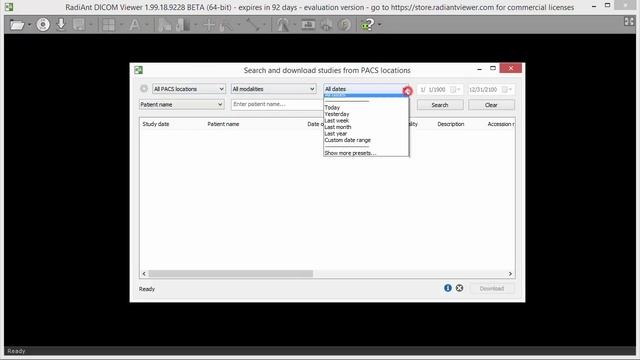The width and height of the screenshot is (640, 360).
Task: Click the CD/DVD disc toolbar icon
Action: (x=43, y=25)
